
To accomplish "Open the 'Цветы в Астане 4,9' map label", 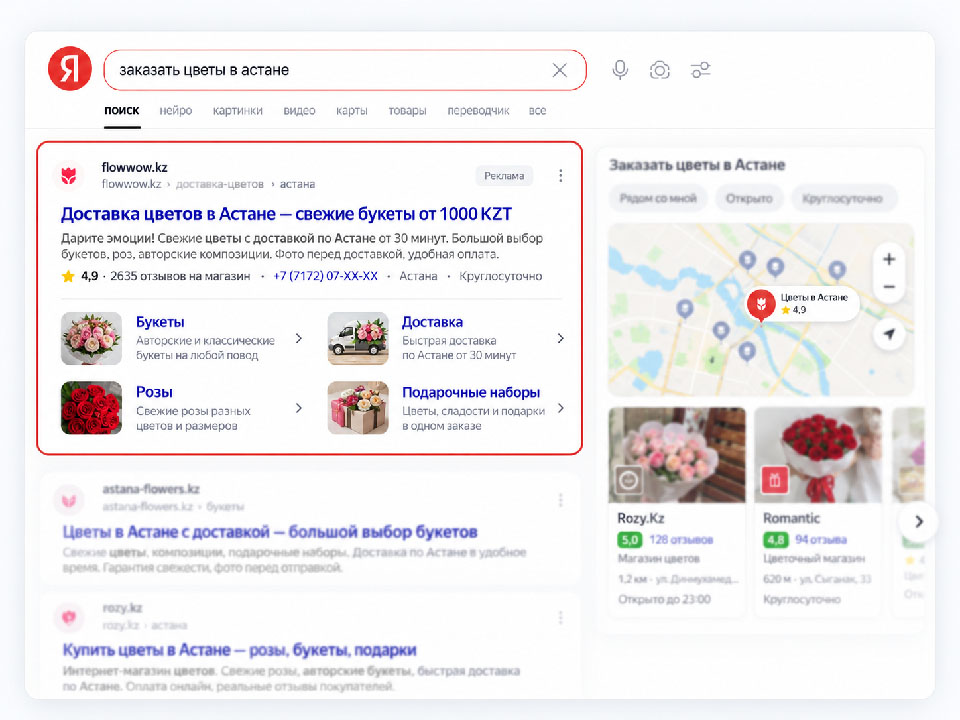I will pyautogui.click(x=814, y=303).
